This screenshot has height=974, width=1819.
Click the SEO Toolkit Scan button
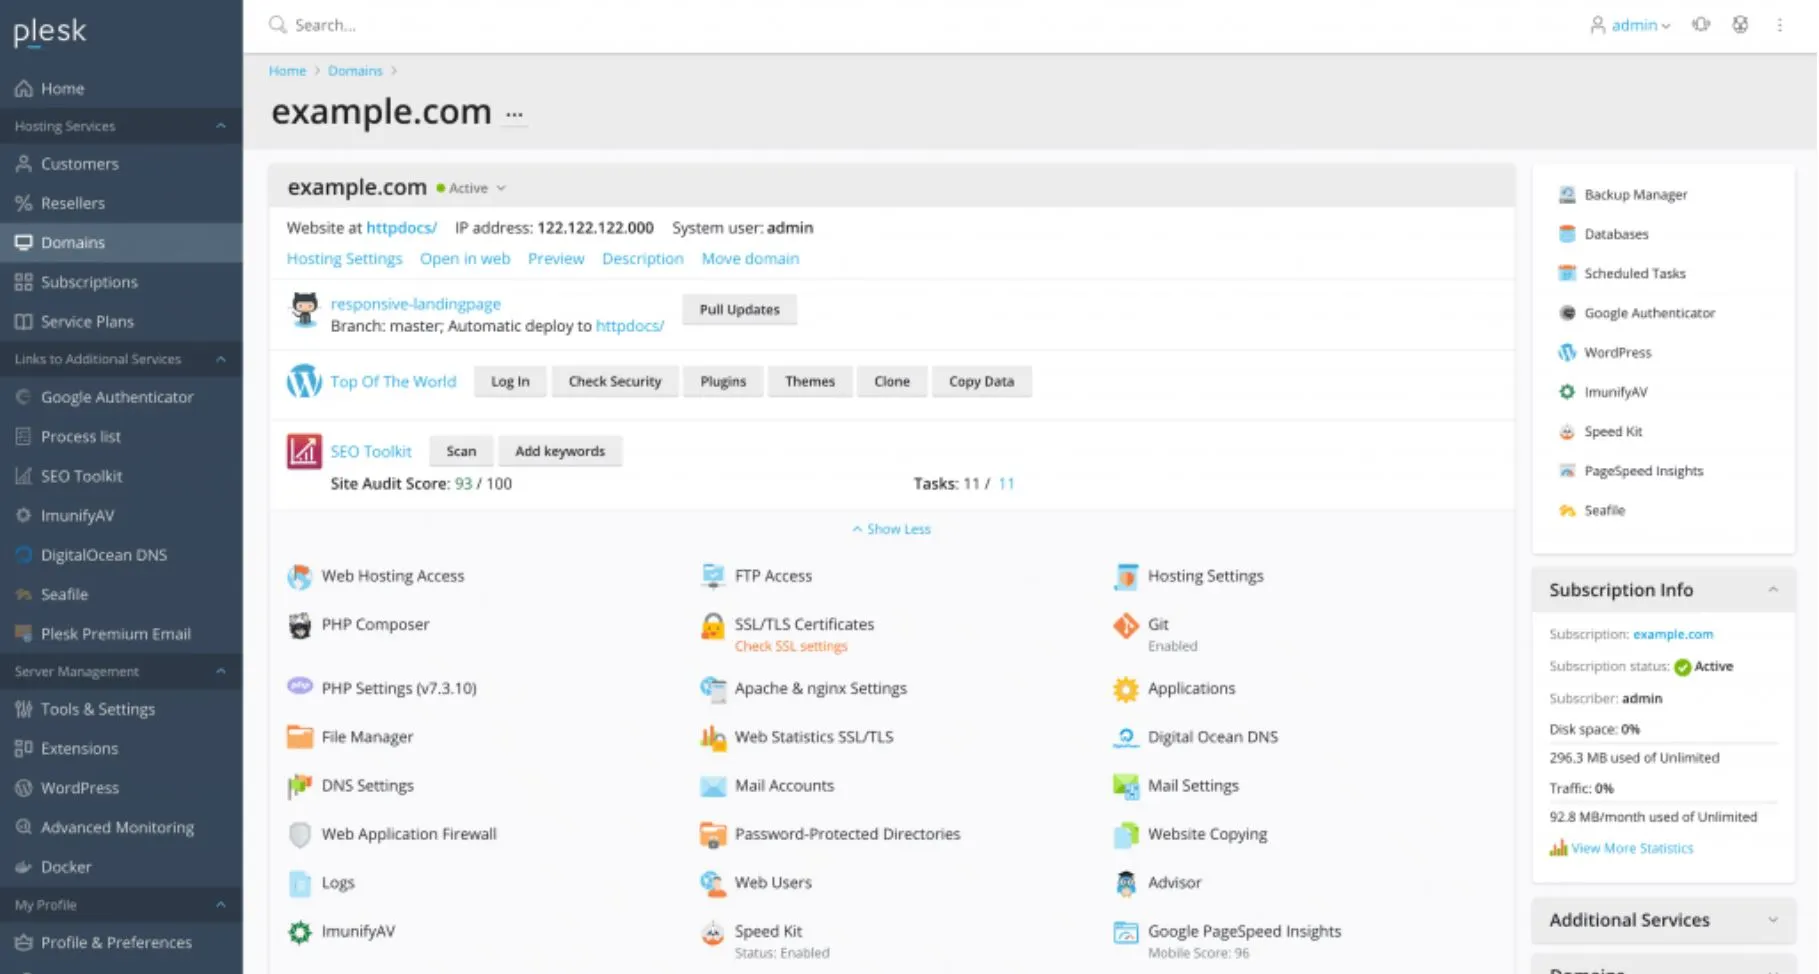(x=461, y=452)
